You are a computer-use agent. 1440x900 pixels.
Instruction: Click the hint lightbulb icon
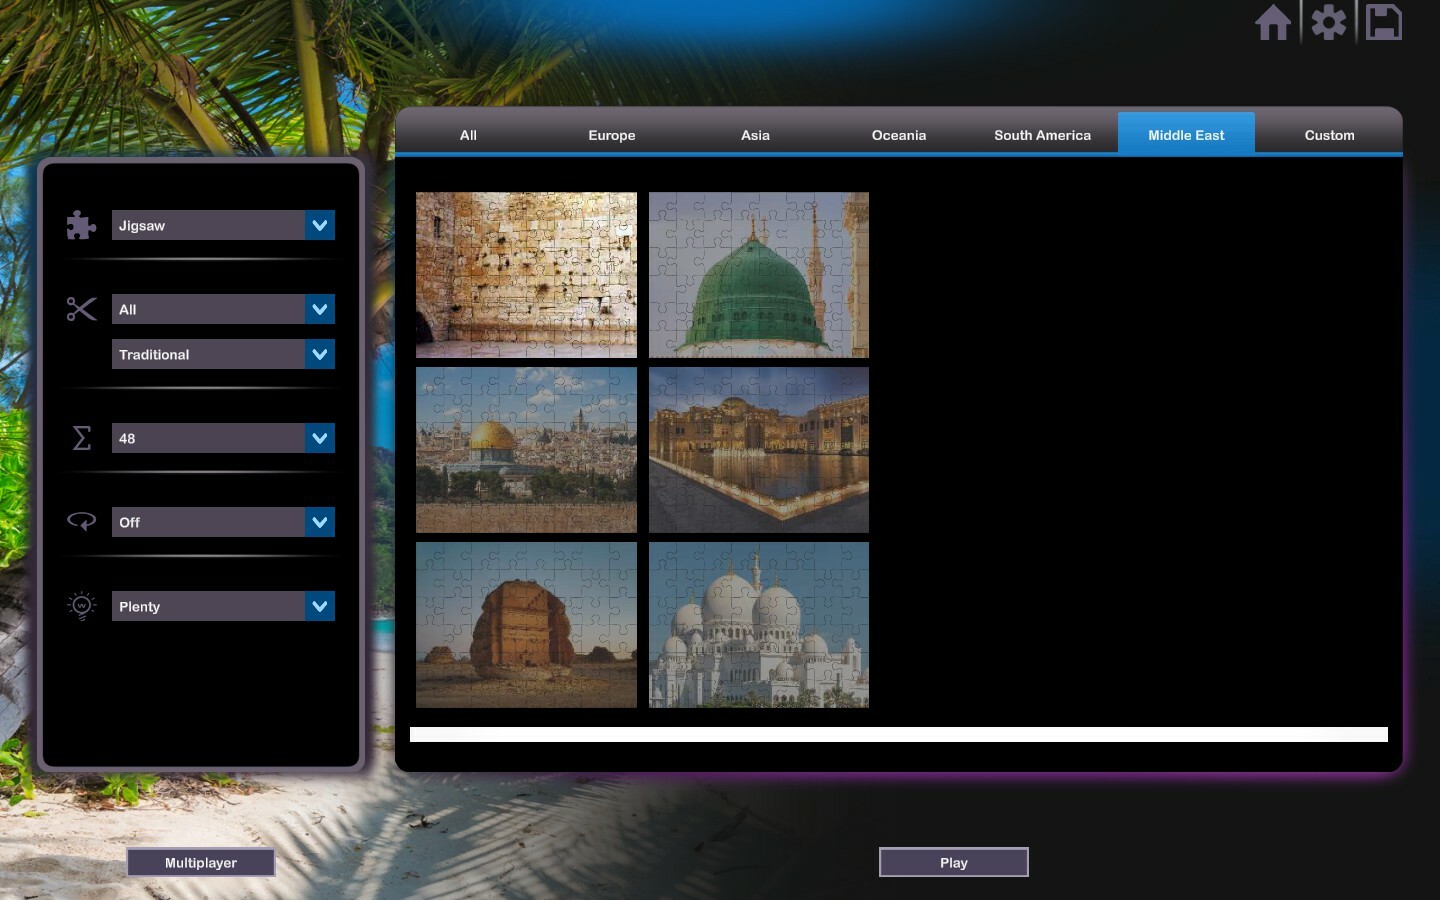tap(81, 606)
